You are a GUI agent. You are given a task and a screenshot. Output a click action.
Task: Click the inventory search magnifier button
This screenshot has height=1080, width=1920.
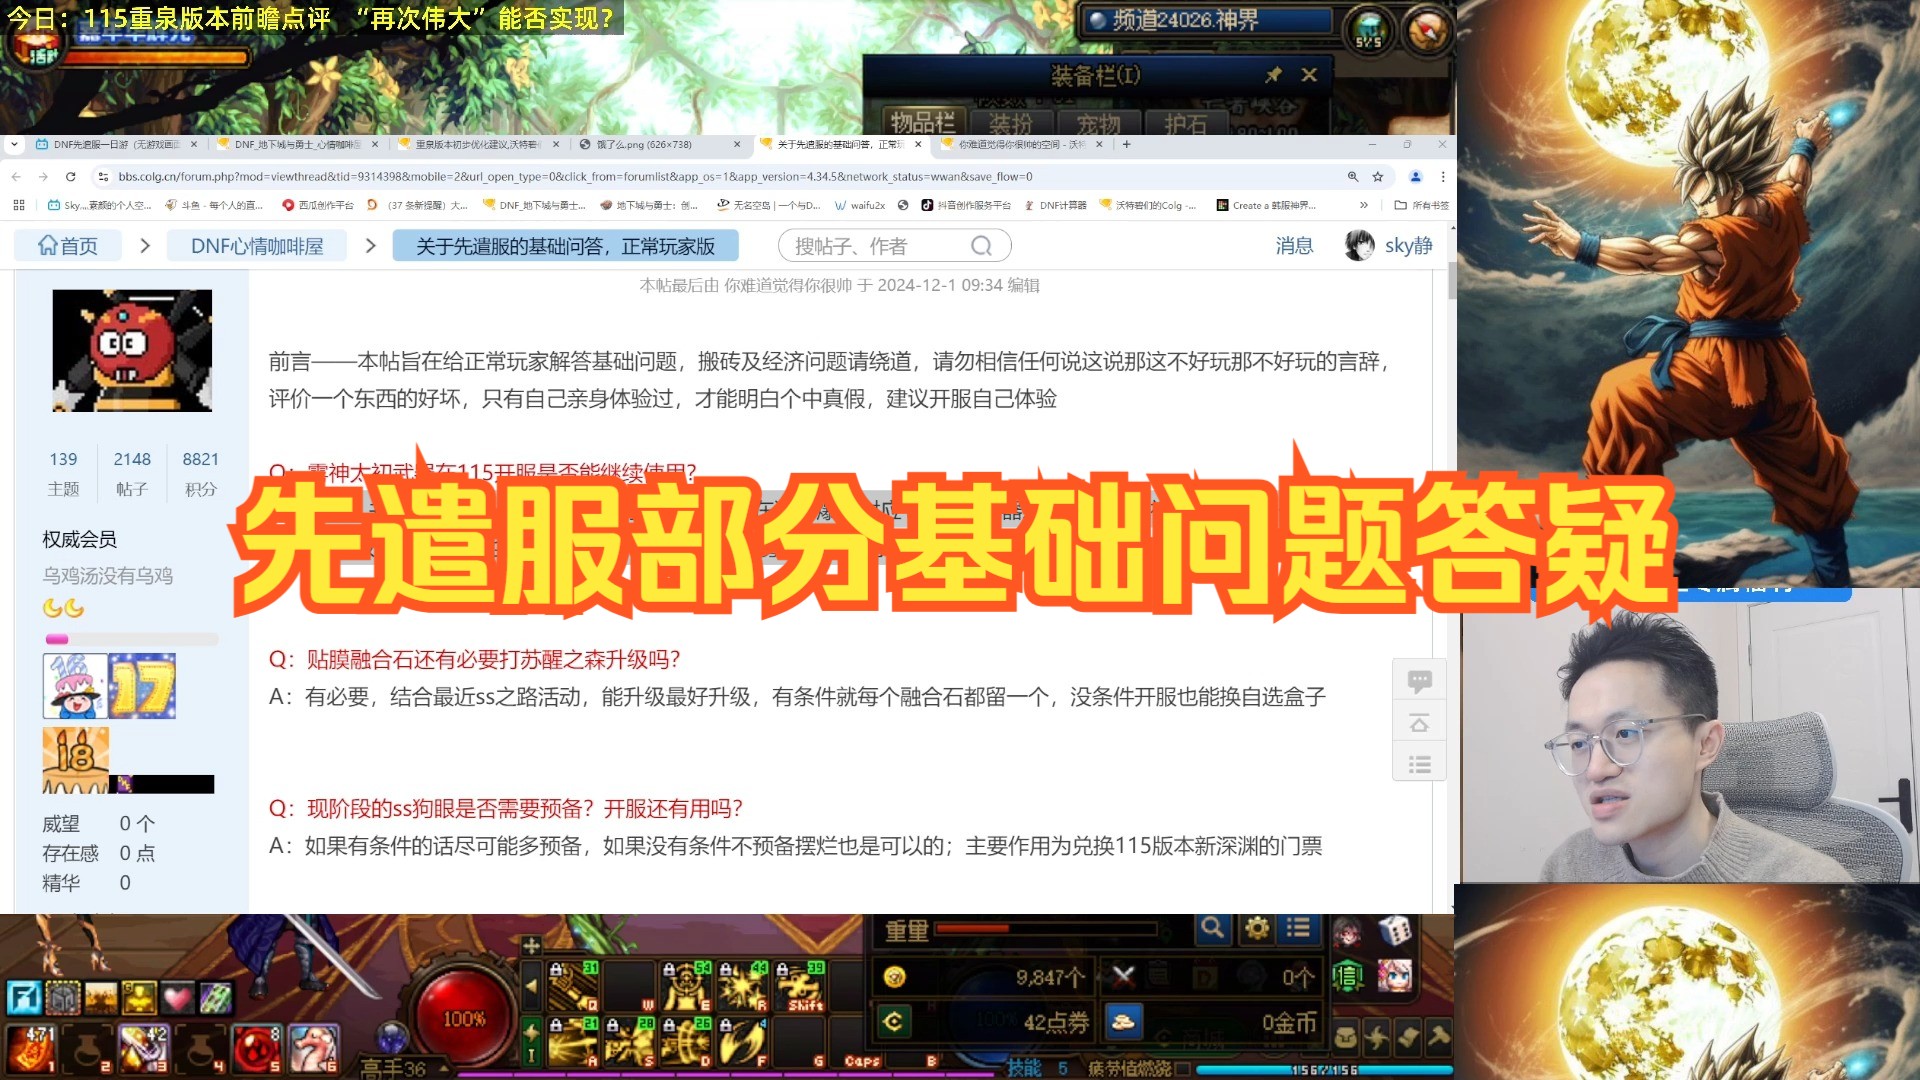pyautogui.click(x=1212, y=928)
